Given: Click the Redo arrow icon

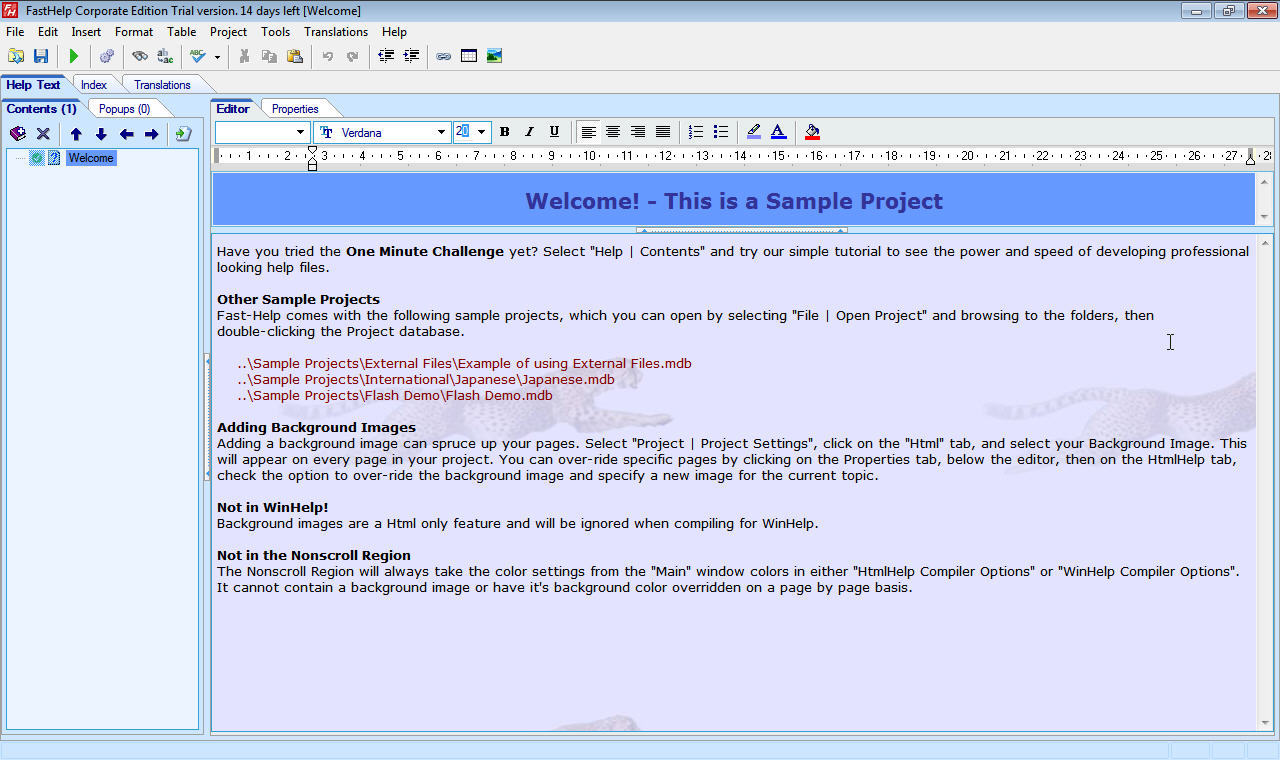Looking at the screenshot, I should point(352,56).
